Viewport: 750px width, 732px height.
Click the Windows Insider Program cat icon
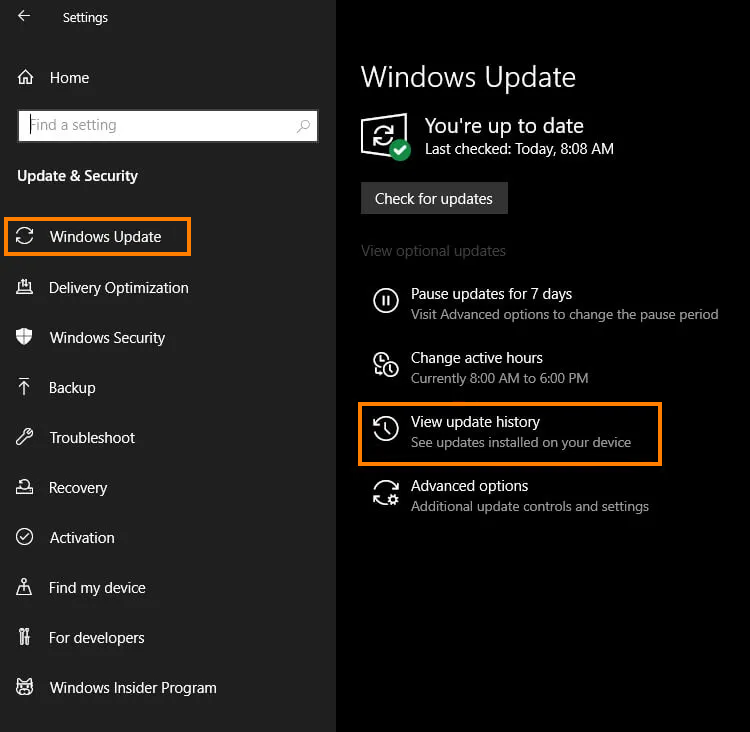[24, 687]
